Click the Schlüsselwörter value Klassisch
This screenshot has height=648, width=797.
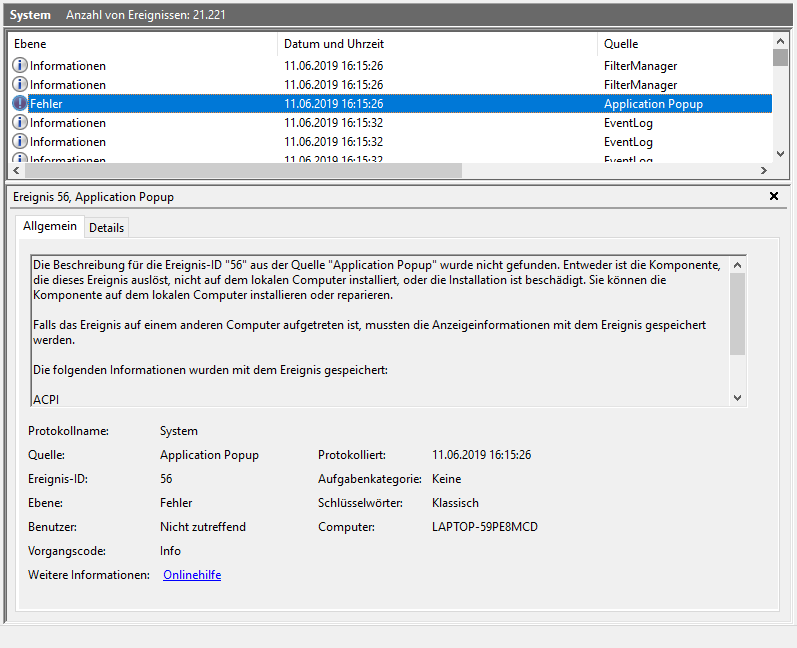(455, 503)
